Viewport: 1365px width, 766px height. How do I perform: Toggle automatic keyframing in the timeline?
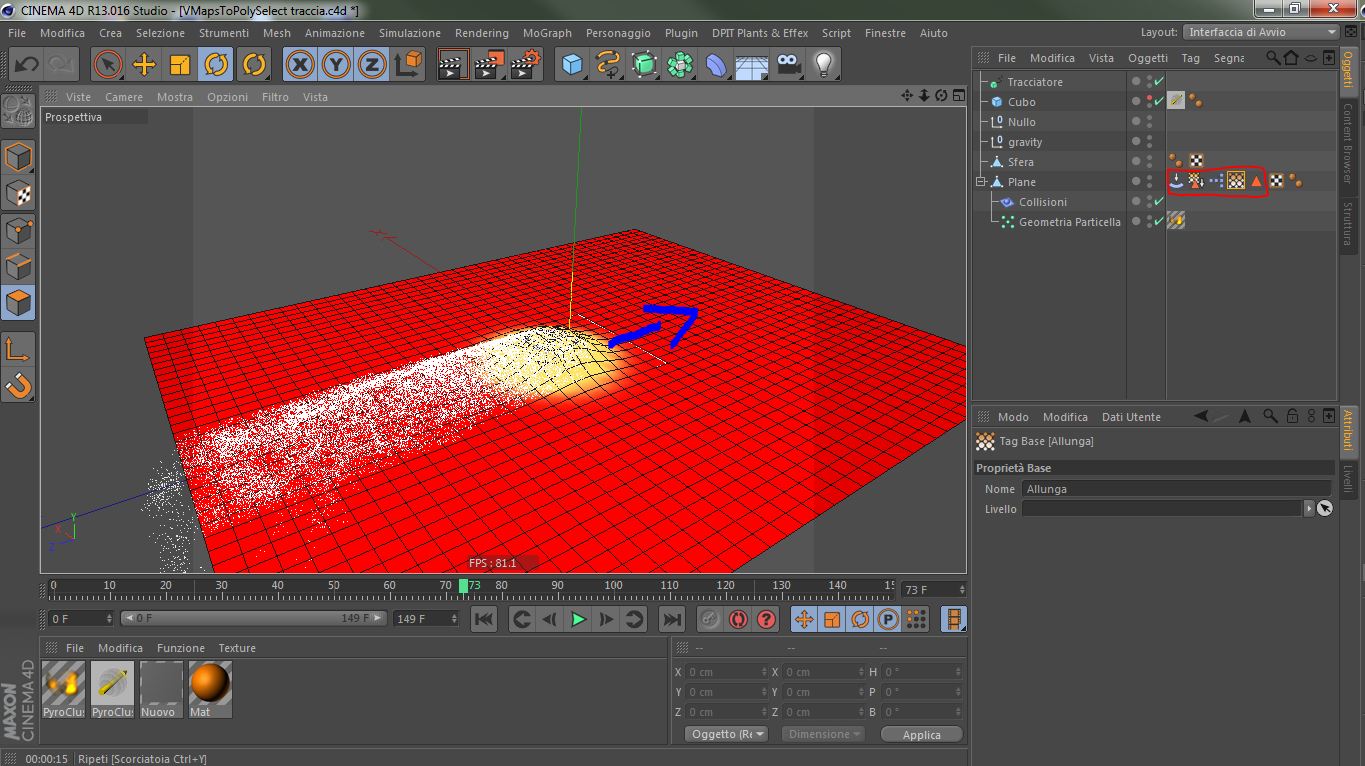738,619
